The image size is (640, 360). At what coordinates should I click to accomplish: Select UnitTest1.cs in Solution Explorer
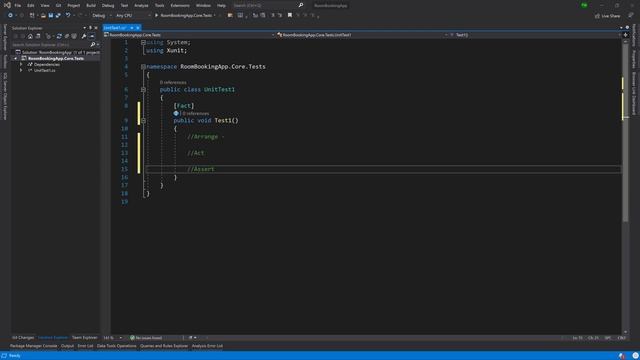[x=44, y=70]
